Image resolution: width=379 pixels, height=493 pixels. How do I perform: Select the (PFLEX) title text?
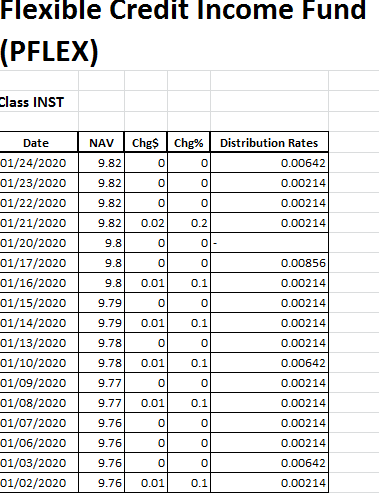click(x=49, y=52)
